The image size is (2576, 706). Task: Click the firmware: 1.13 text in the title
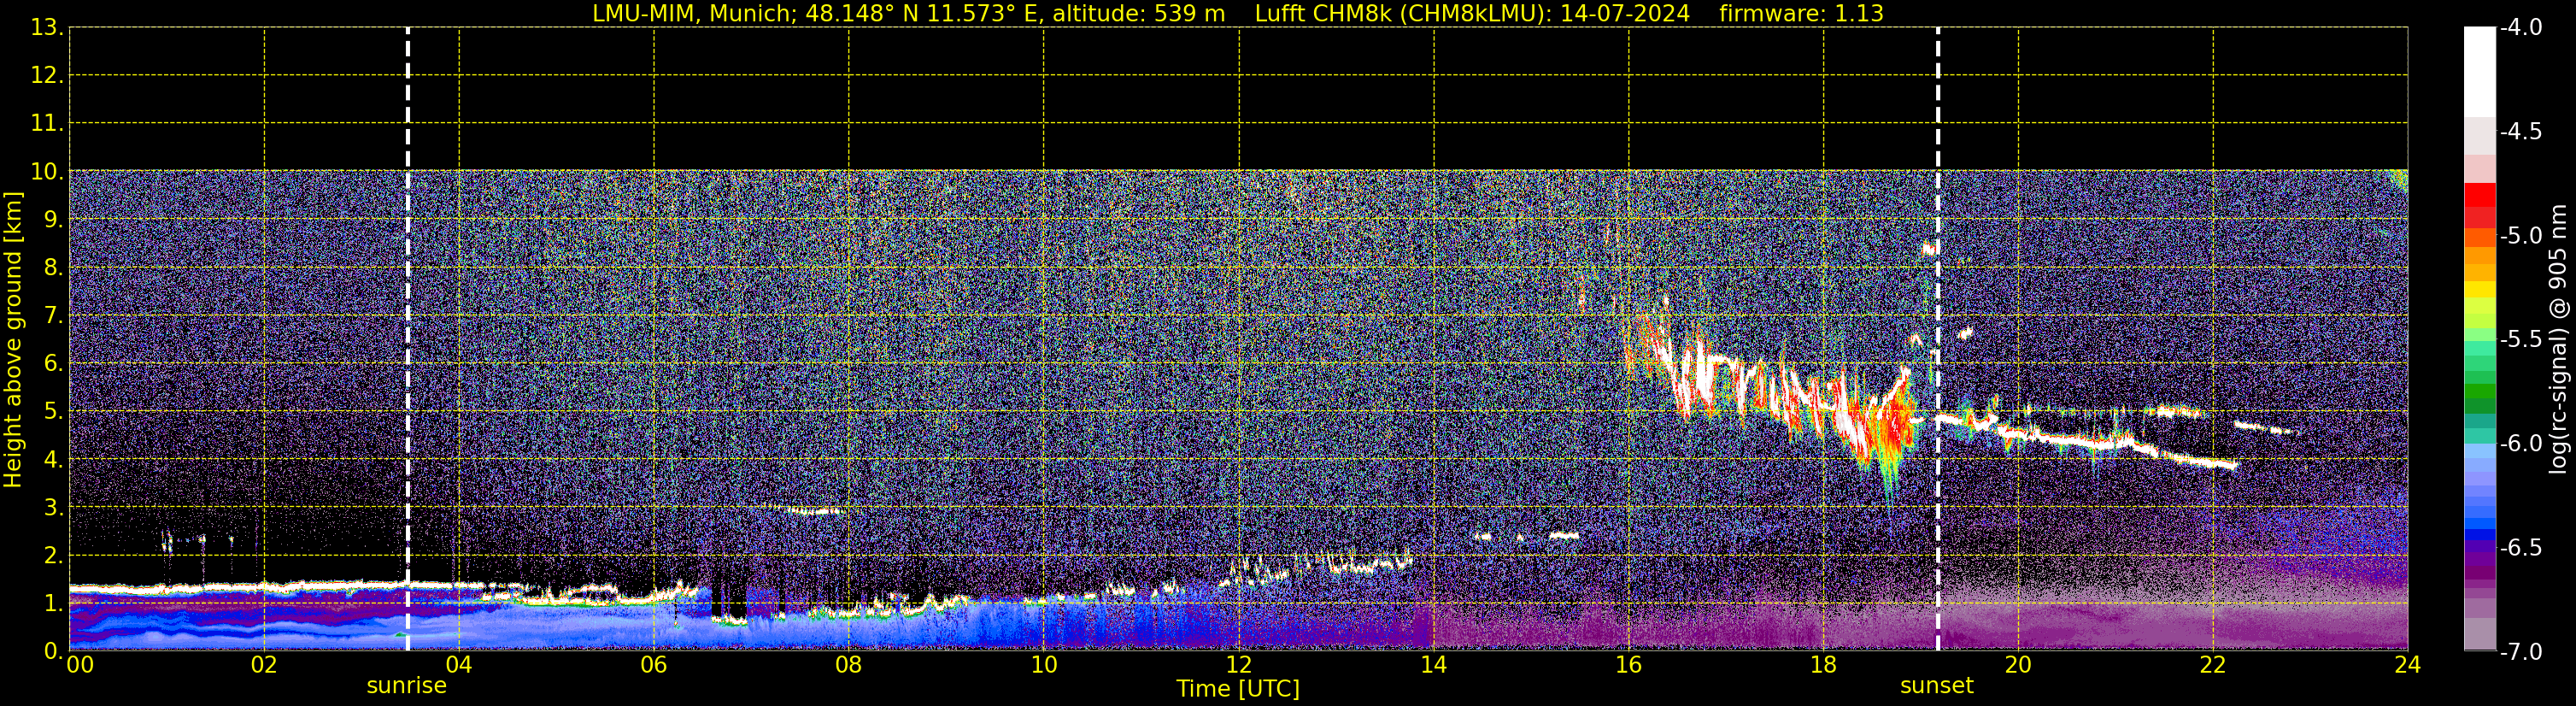1801,13
